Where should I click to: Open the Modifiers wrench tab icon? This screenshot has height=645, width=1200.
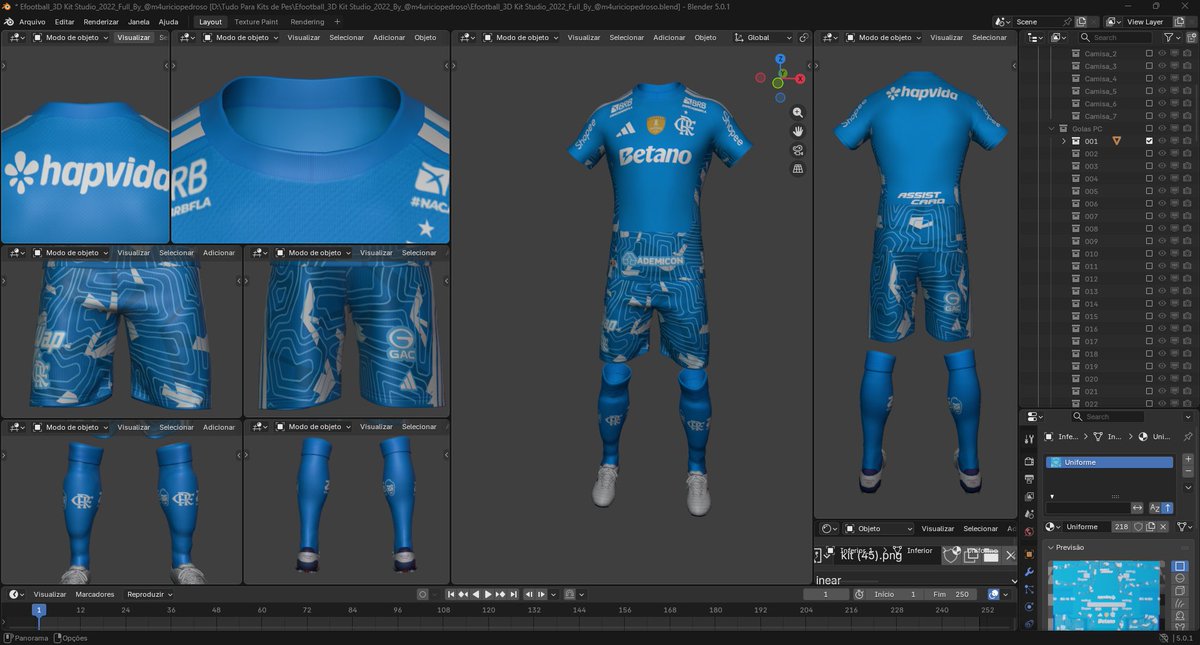tap(1029, 571)
